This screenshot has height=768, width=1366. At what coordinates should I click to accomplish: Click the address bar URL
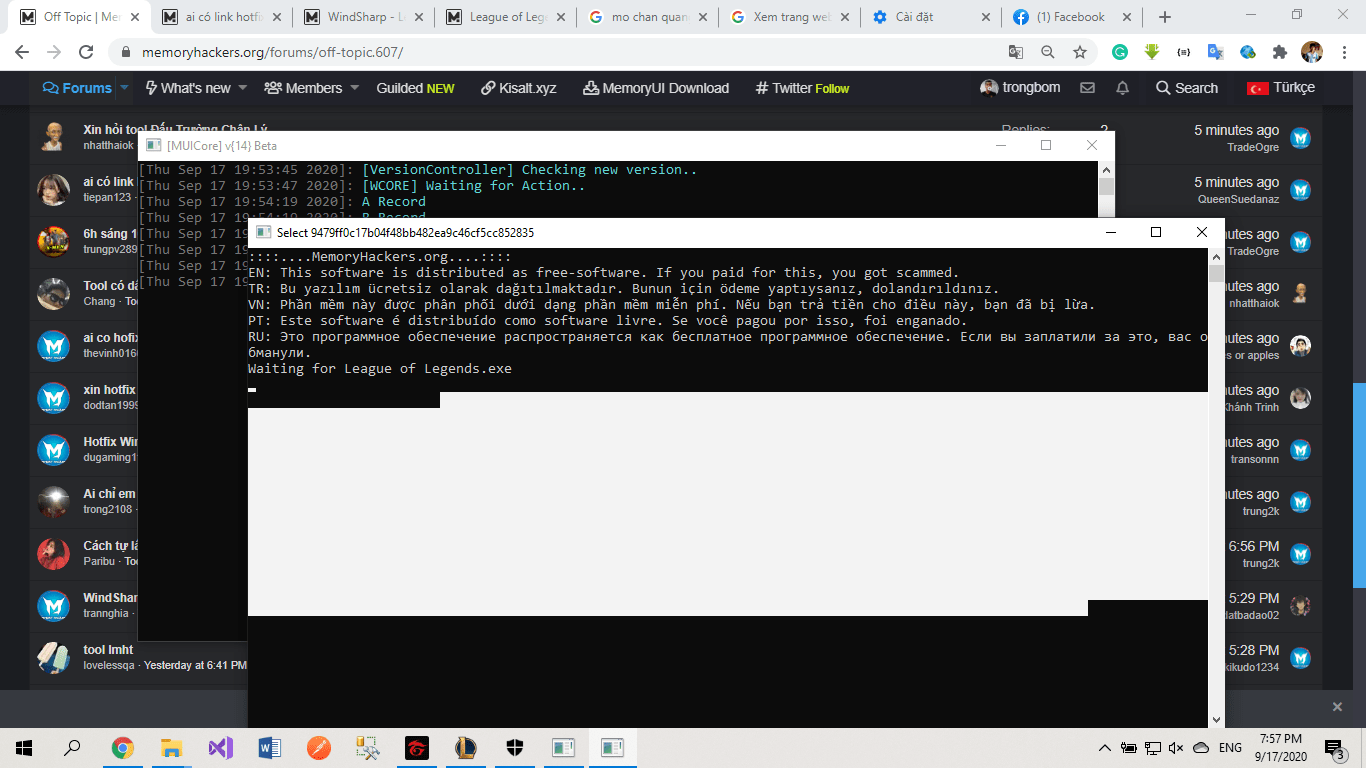tap(272, 52)
